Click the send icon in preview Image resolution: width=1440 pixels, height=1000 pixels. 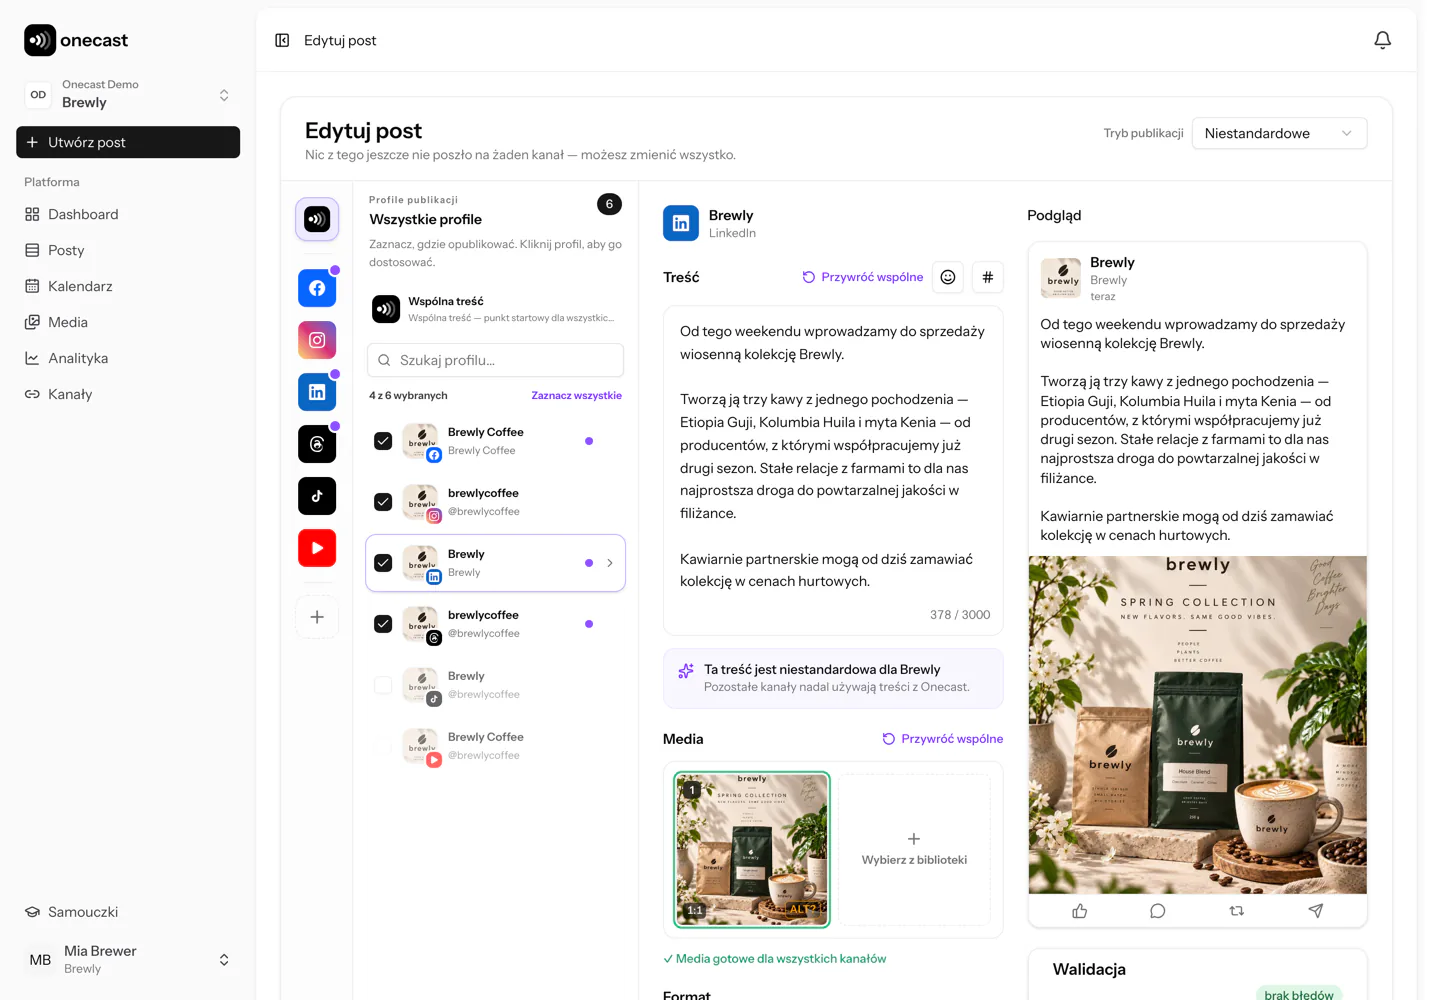[x=1316, y=911]
